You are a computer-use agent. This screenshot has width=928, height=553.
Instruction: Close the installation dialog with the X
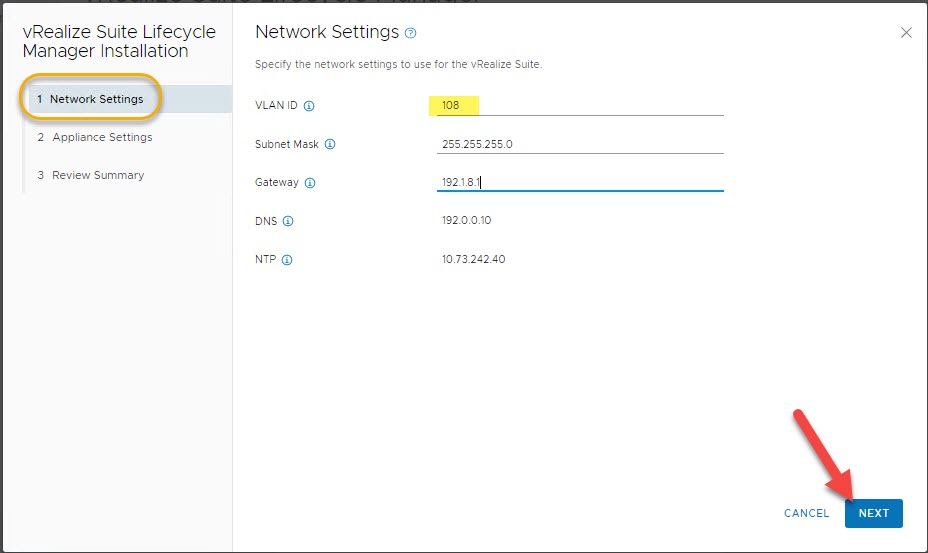click(906, 33)
